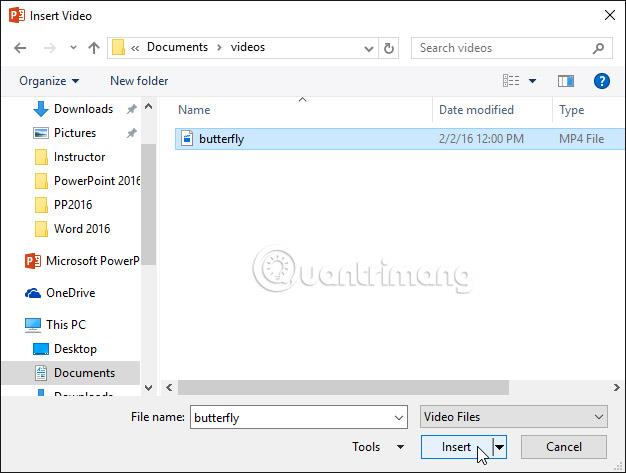Click the butterfly MP4 file icon

(187, 139)
